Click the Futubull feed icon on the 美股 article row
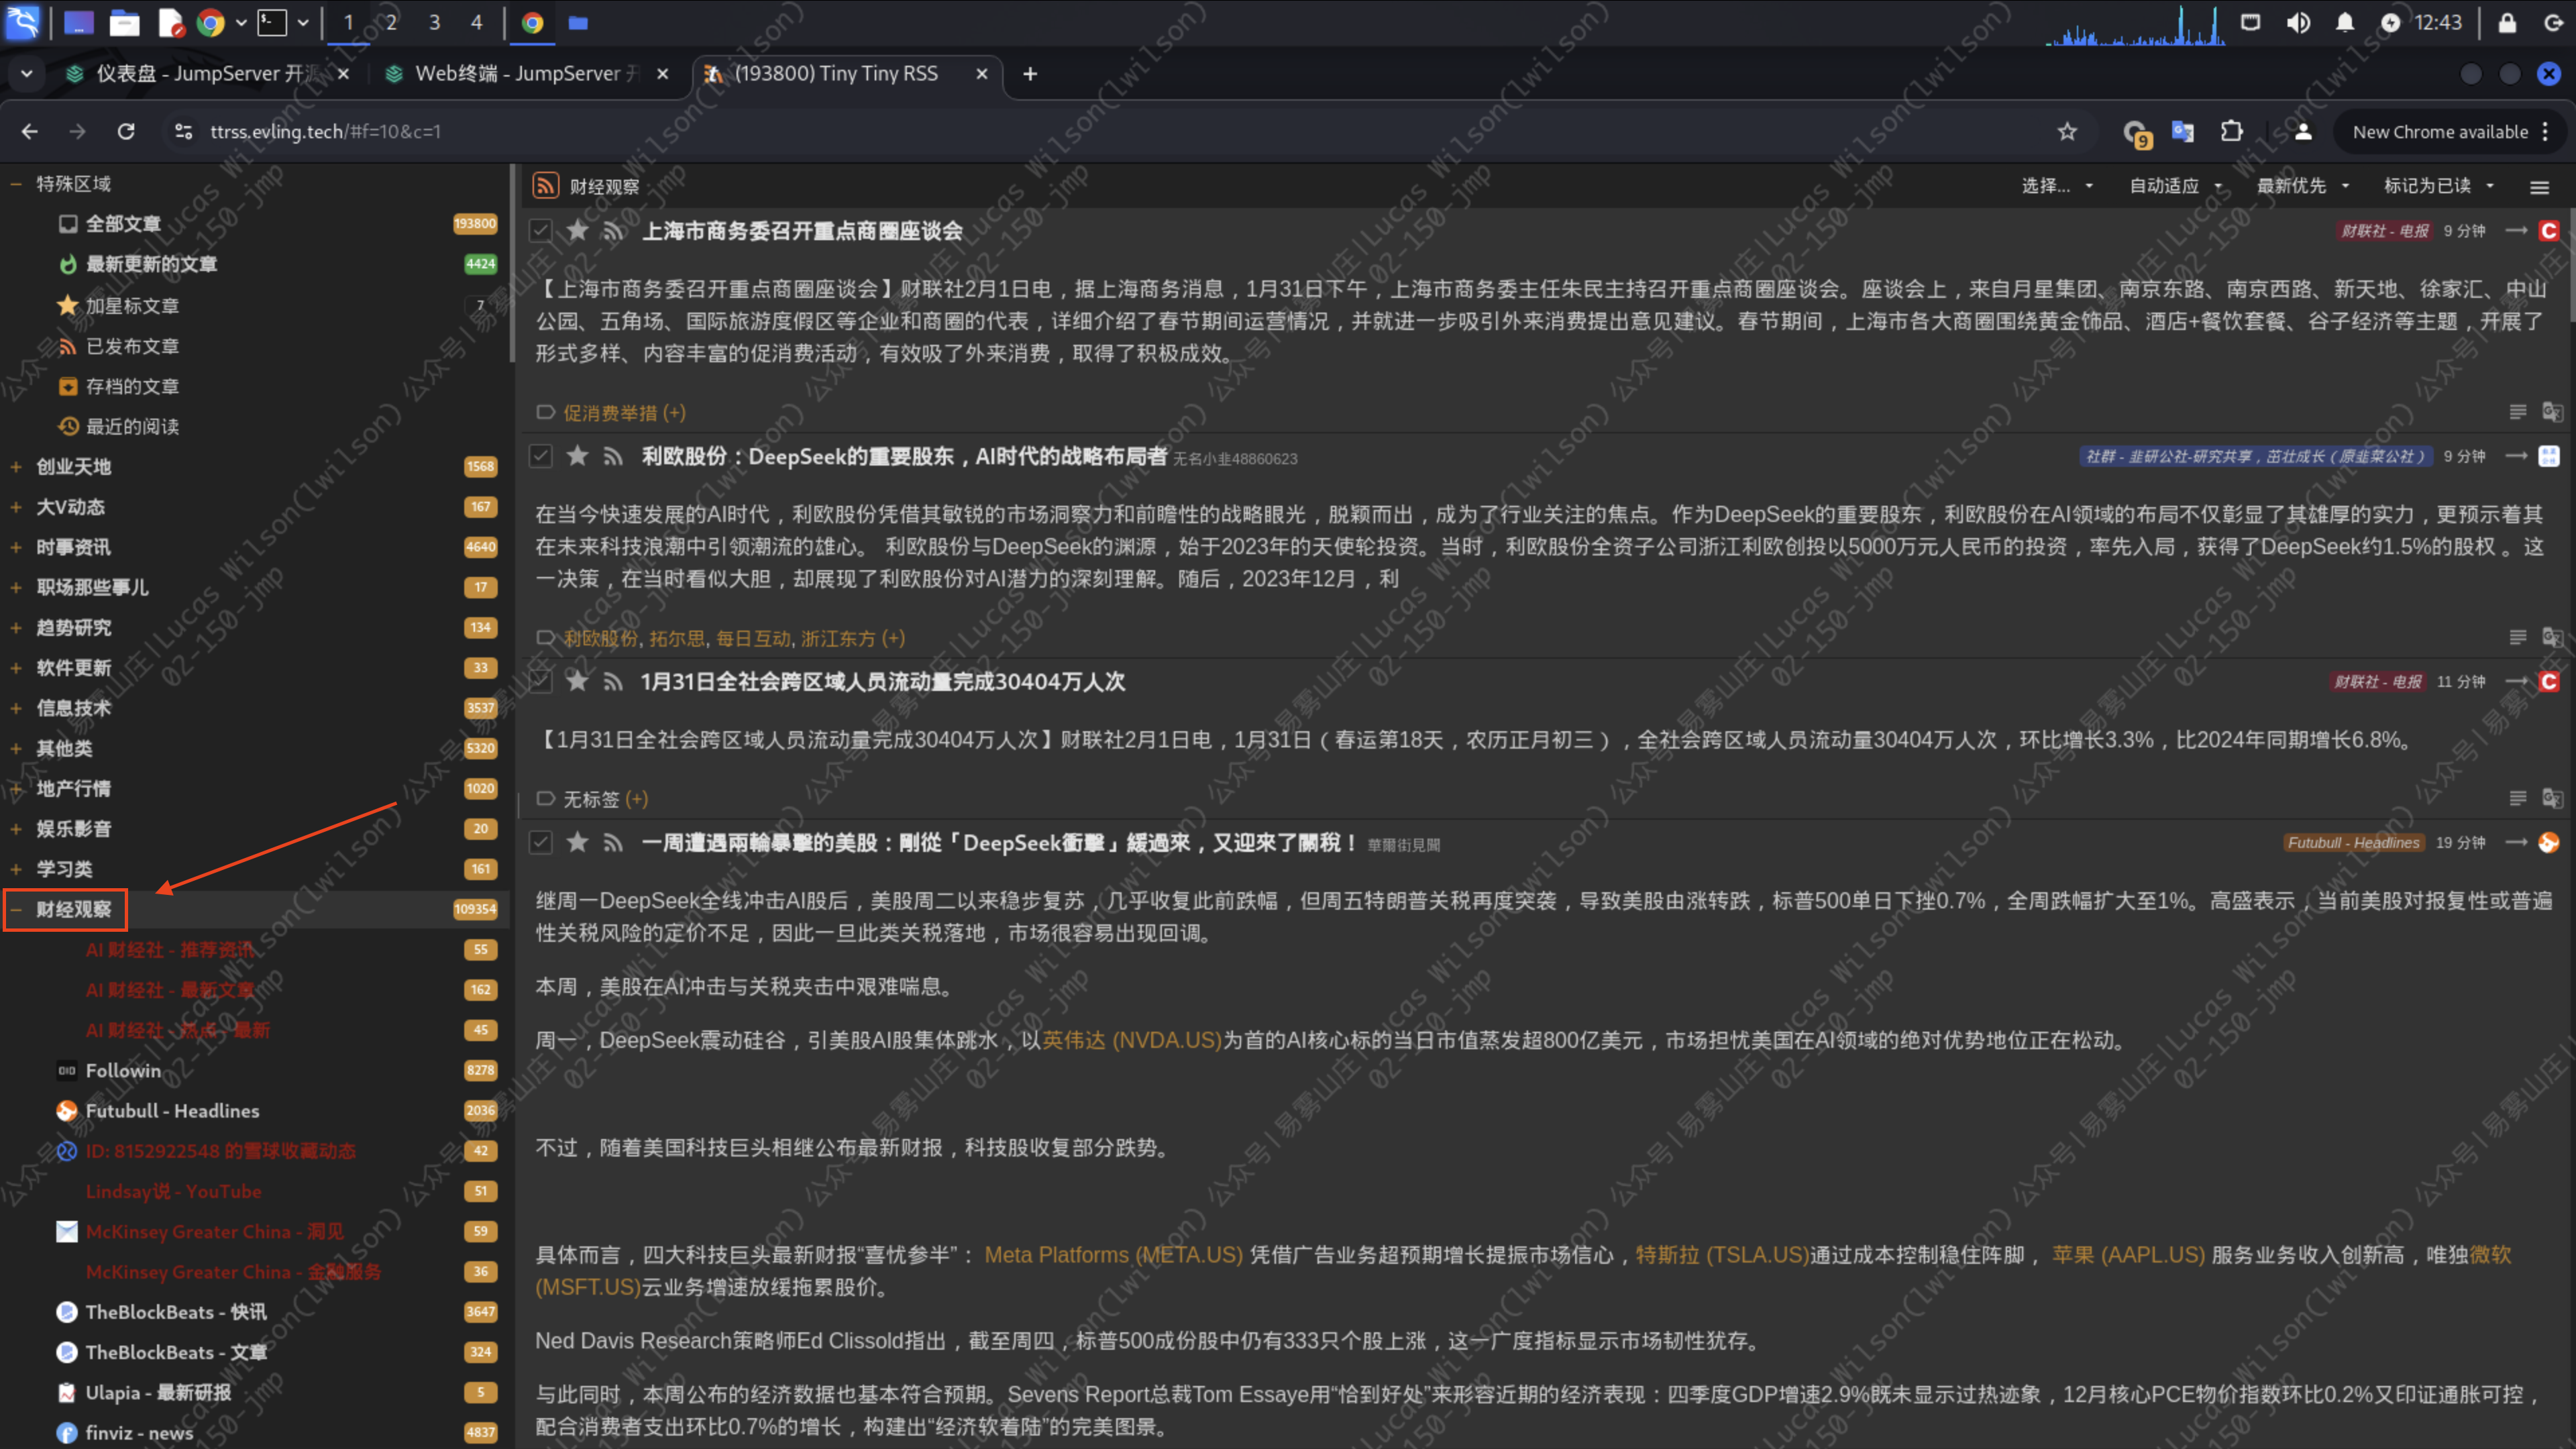The height and width of the screenshot is (1449, 2576). 2549,842
